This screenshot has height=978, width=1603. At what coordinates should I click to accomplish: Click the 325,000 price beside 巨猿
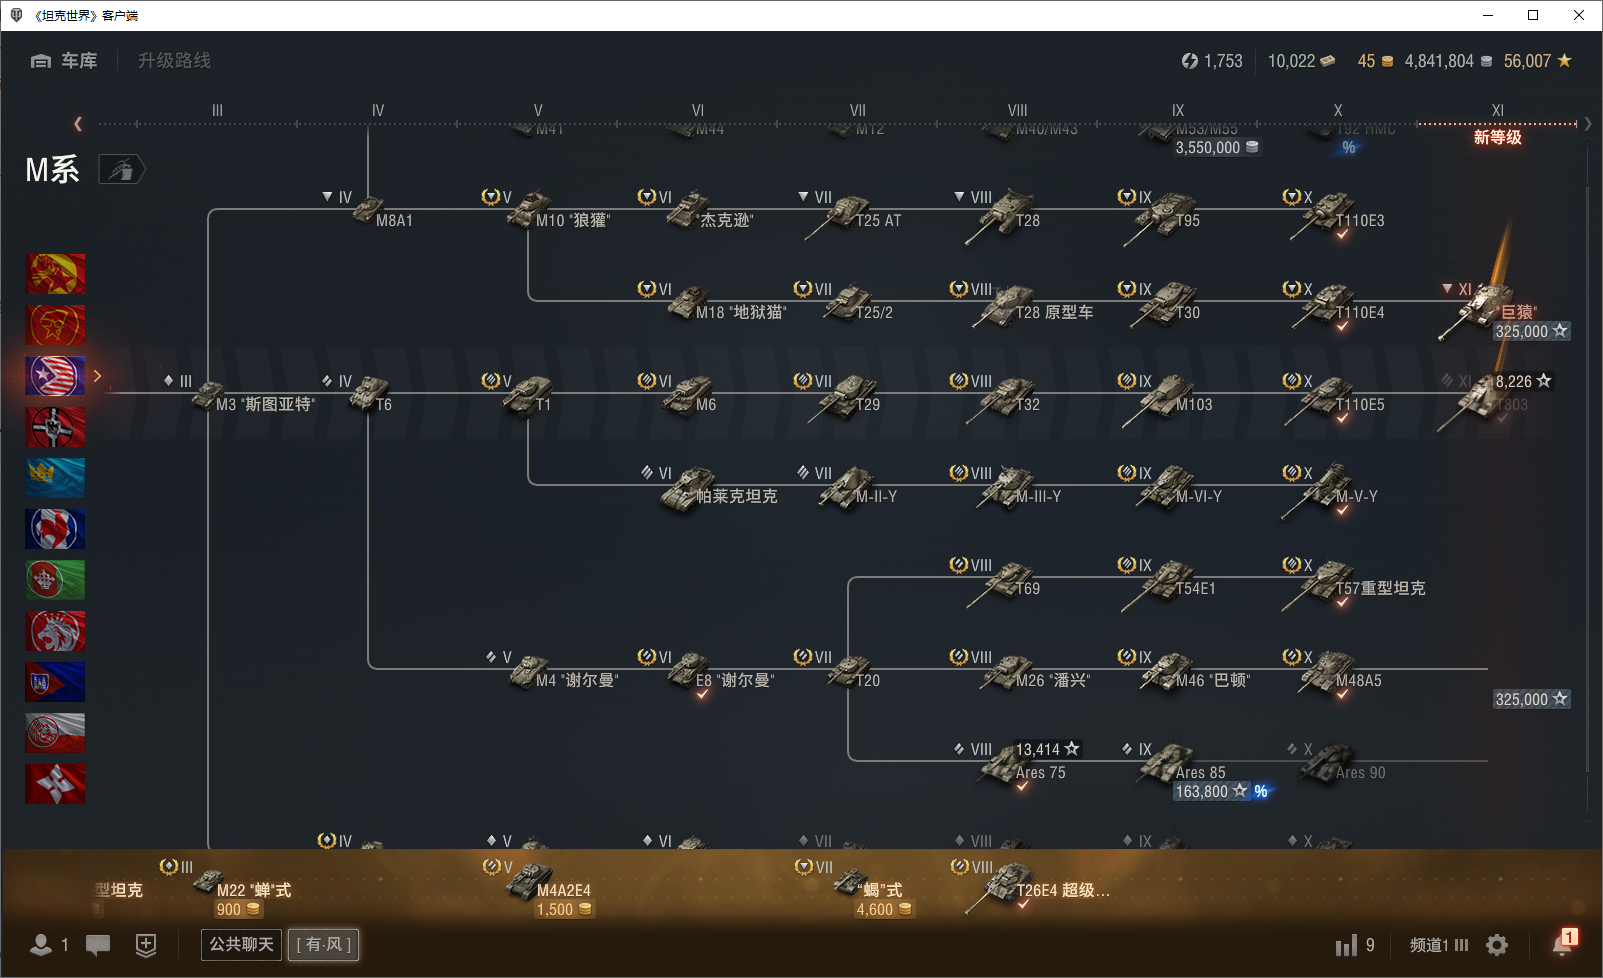pyautogui.click(x=1531, y=331)
